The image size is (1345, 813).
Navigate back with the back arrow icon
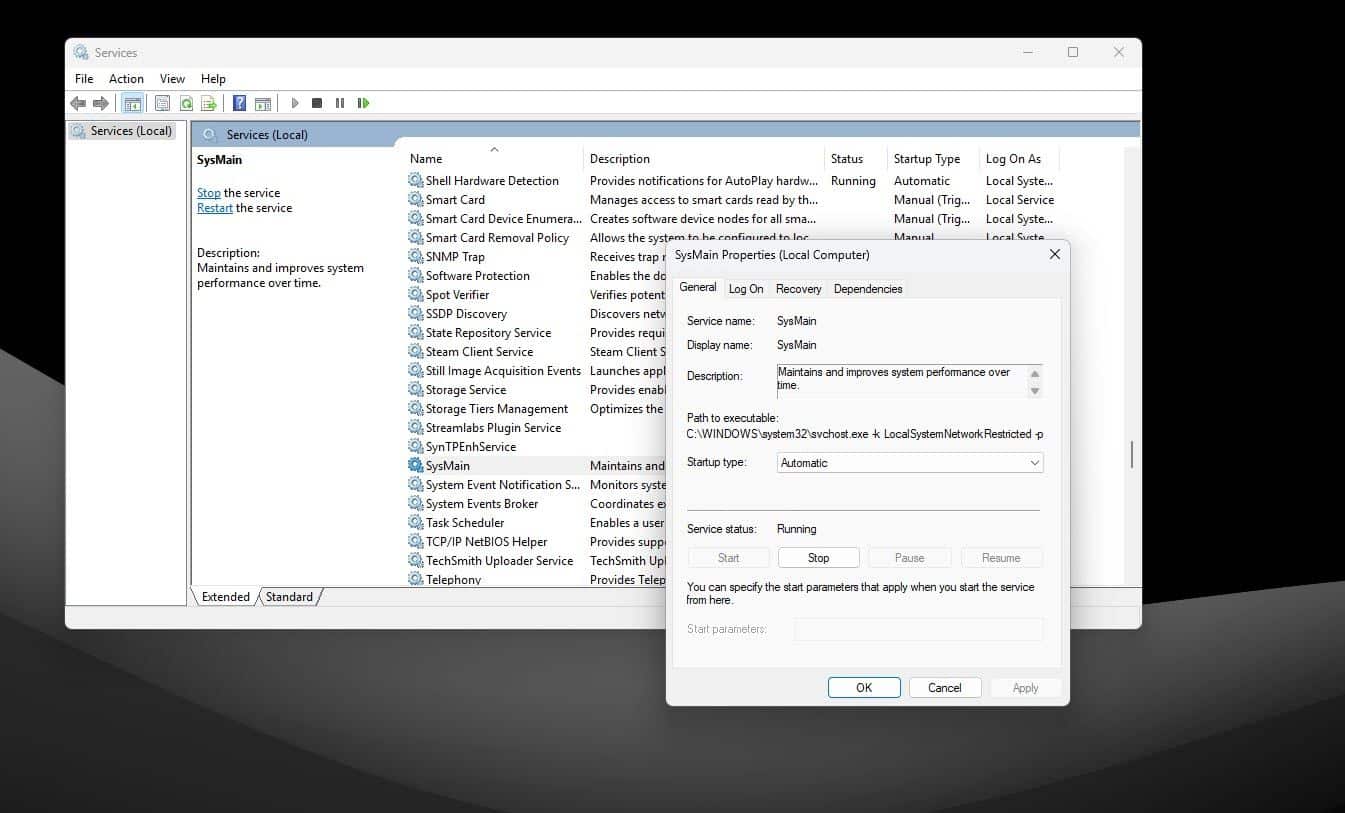(78, 102)
